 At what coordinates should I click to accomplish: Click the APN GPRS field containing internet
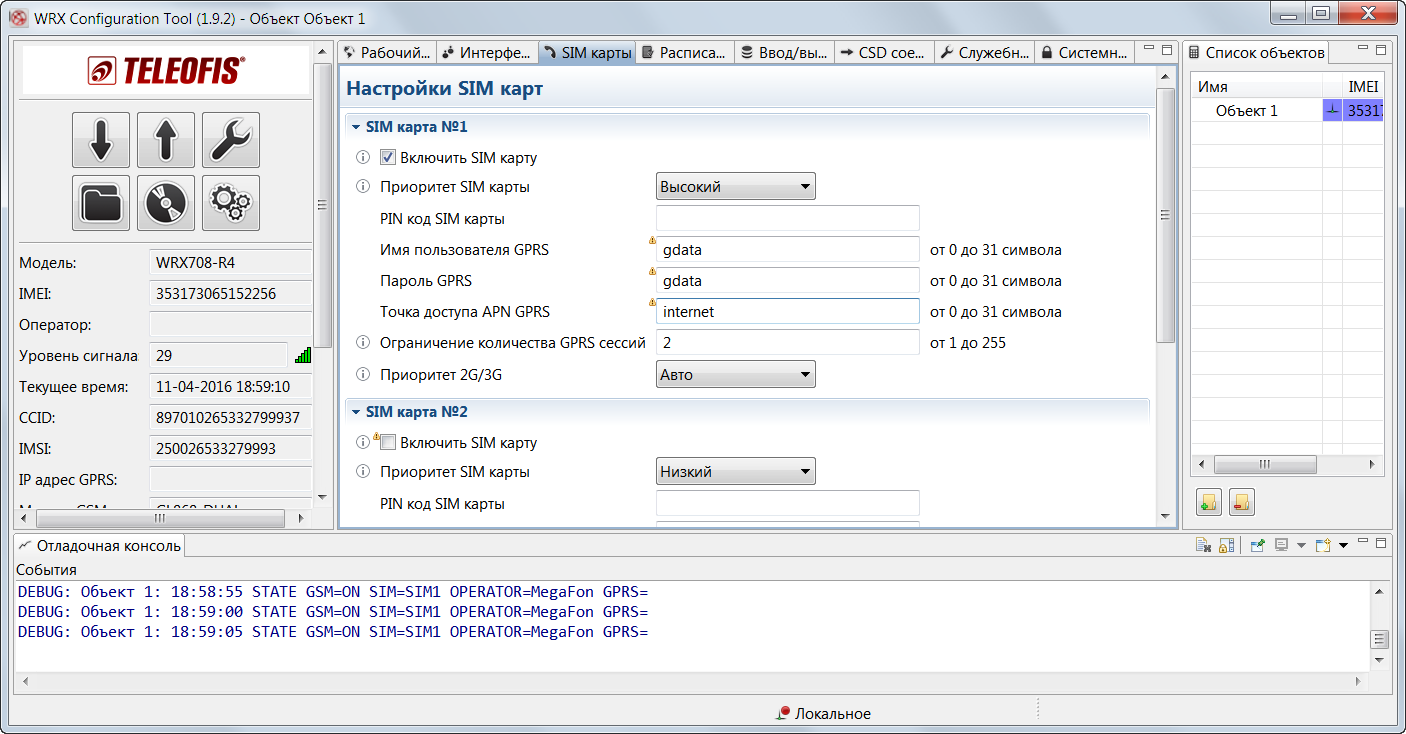point(787,311)
